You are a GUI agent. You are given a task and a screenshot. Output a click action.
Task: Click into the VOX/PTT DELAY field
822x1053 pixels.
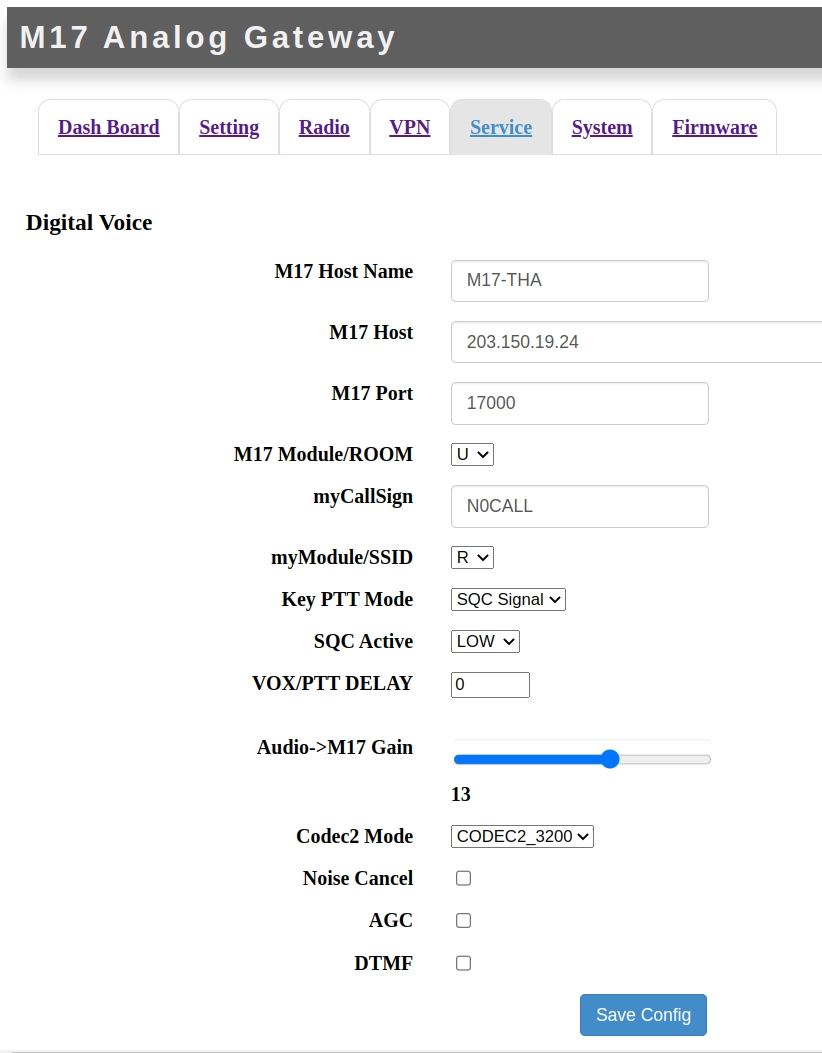490,685
